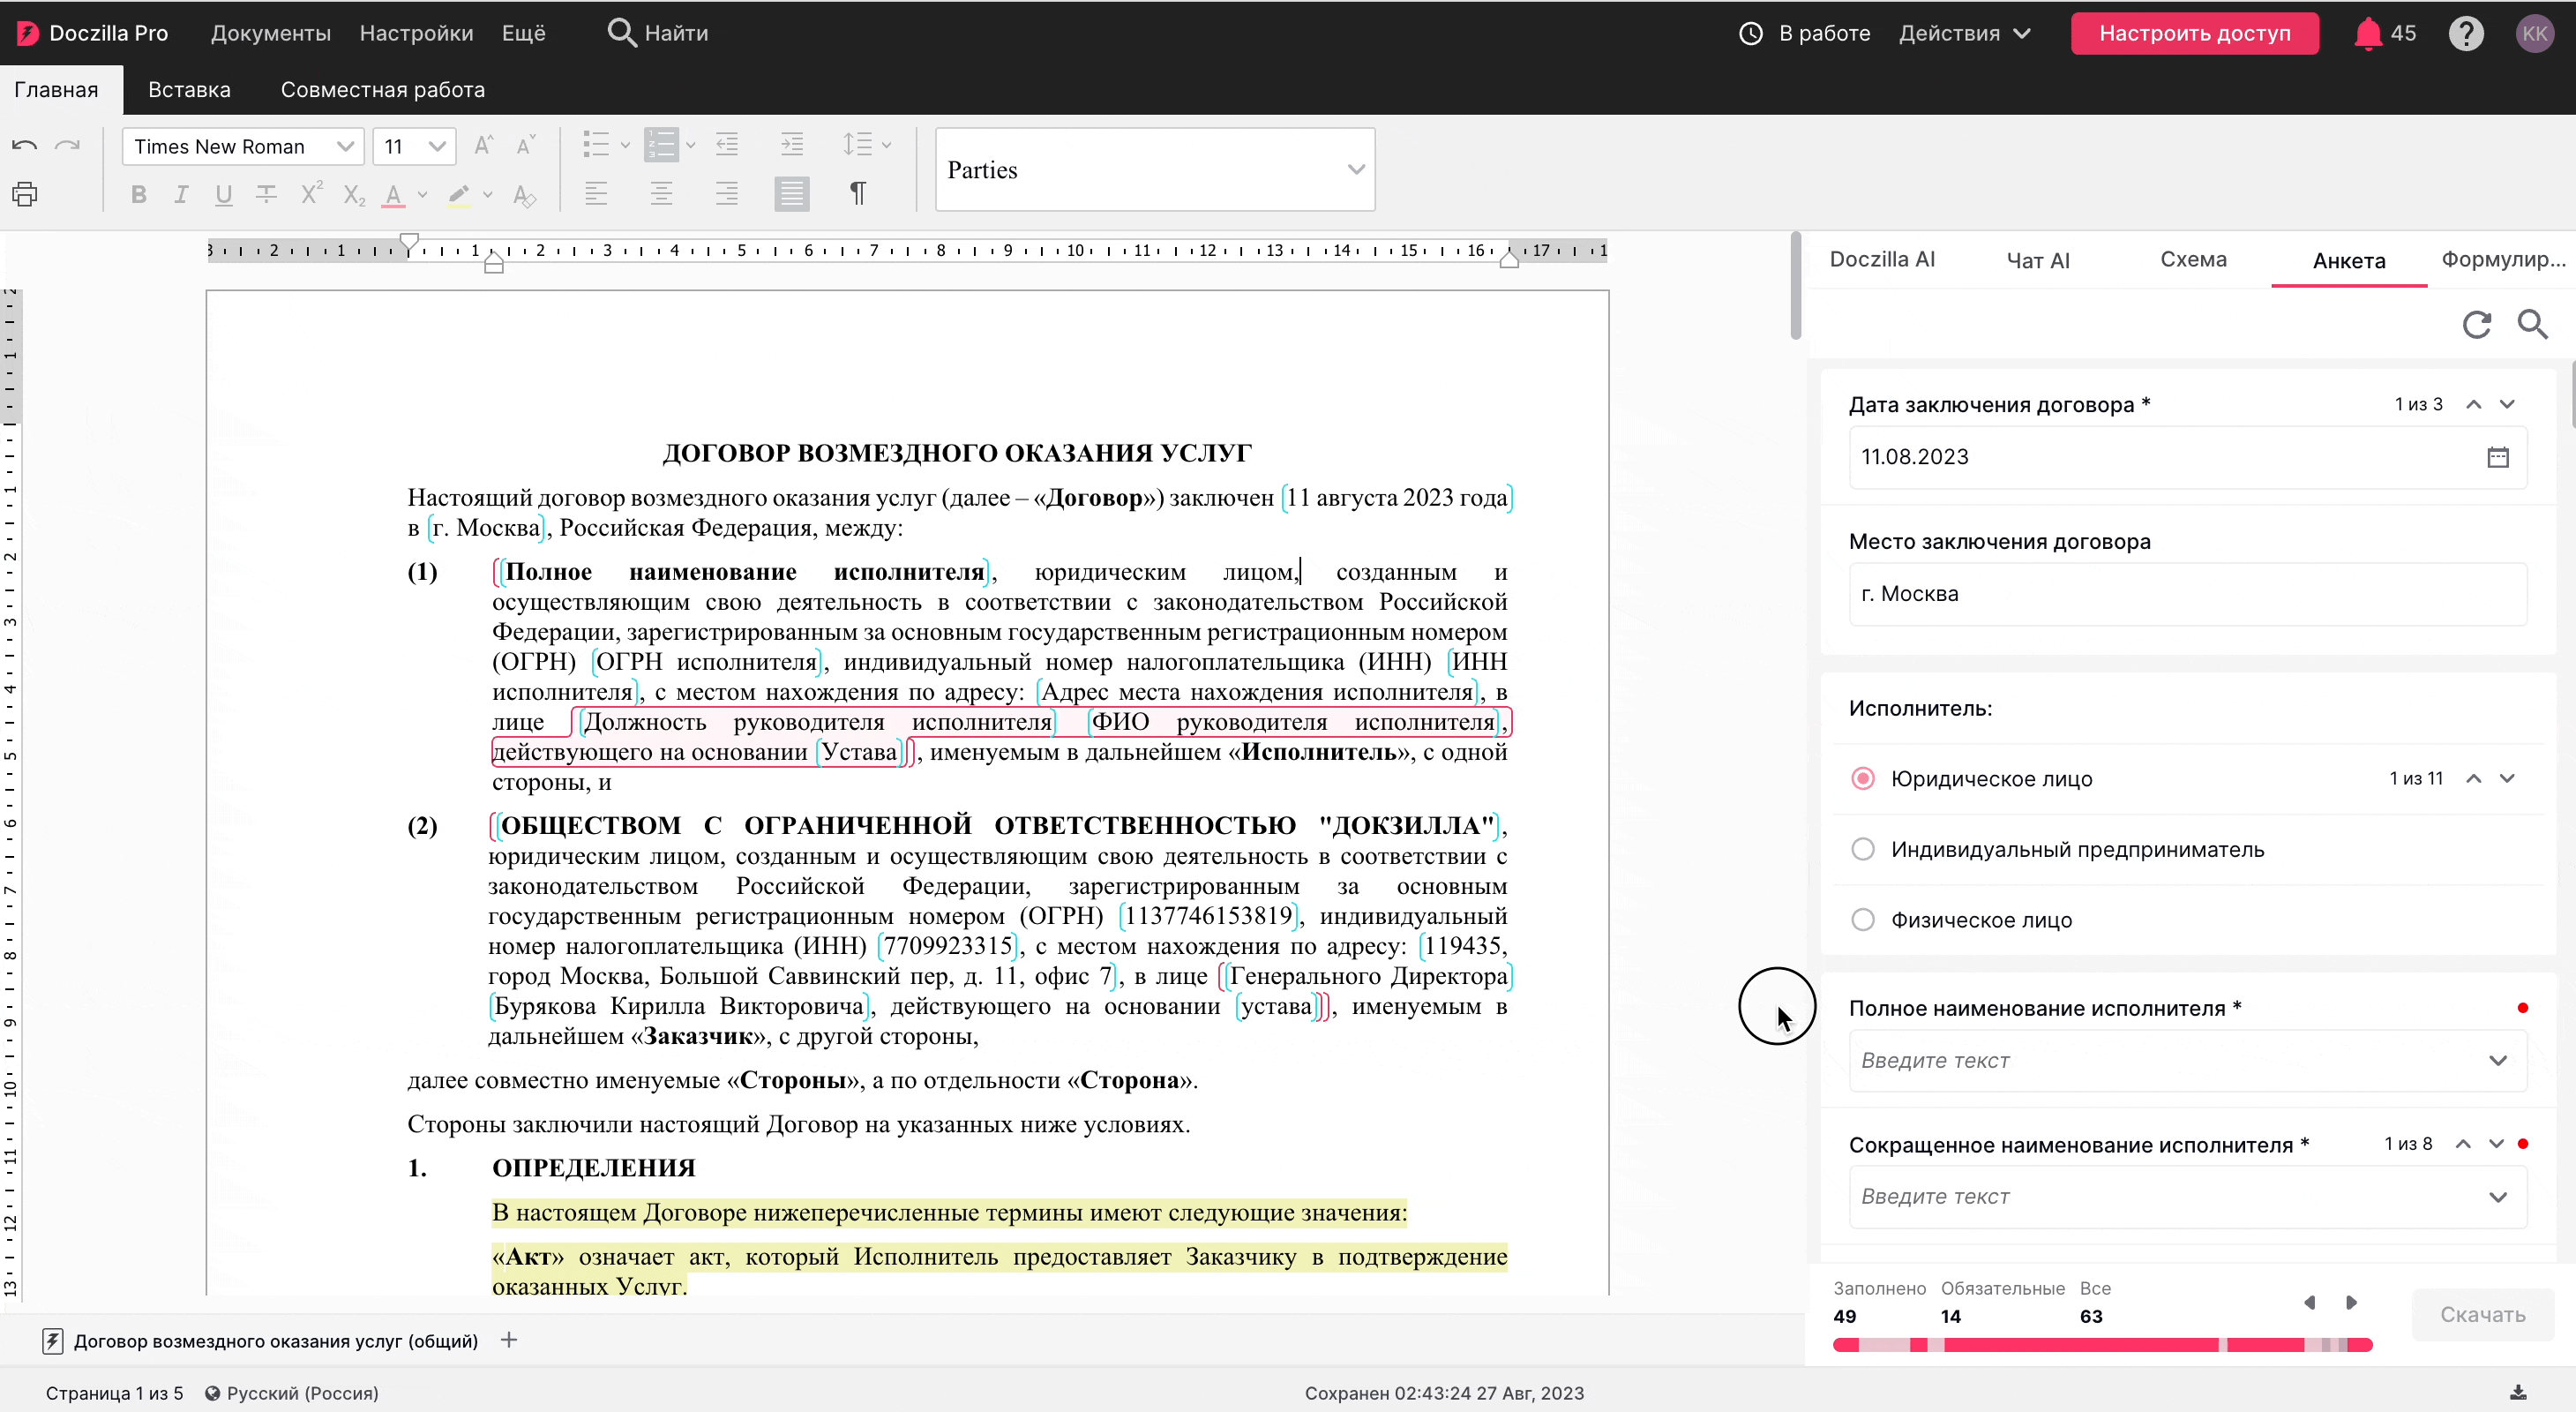Open the Действия dropdown menu

(x=1964, y=34)
